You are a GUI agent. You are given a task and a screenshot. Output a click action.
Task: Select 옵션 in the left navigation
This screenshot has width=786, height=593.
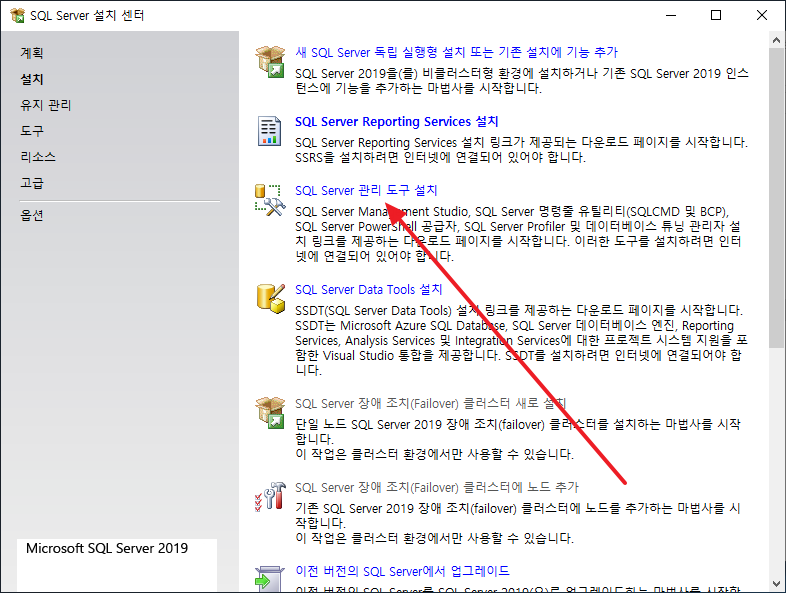point(32,216)
